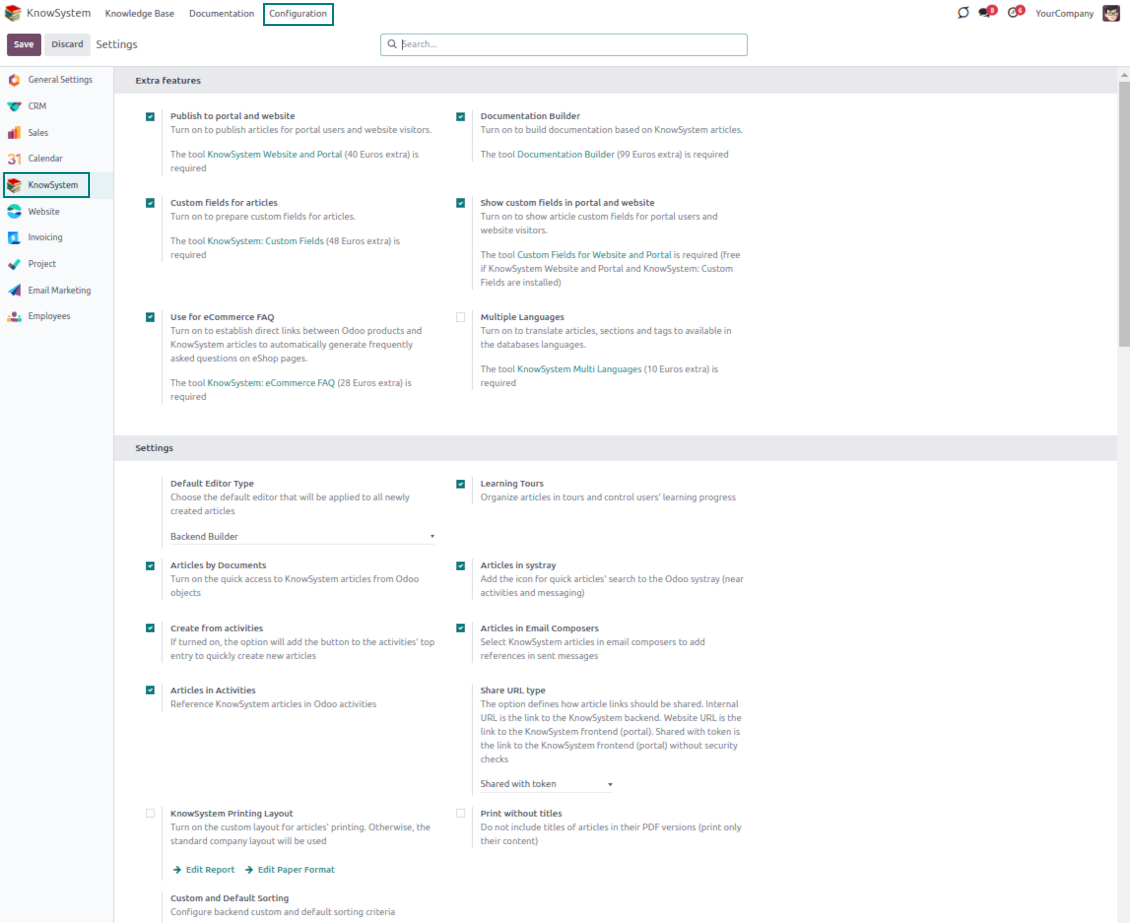The width and height of the screenshot is (1130, 923).
Task: Open the Default Editor Type dropdown
Action: 302,537
